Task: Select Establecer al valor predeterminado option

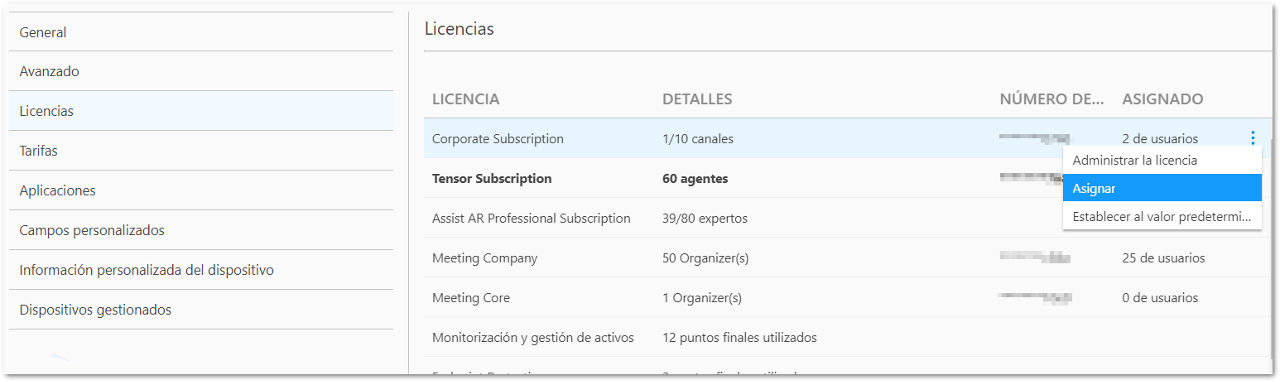Action: [1163, 216]
